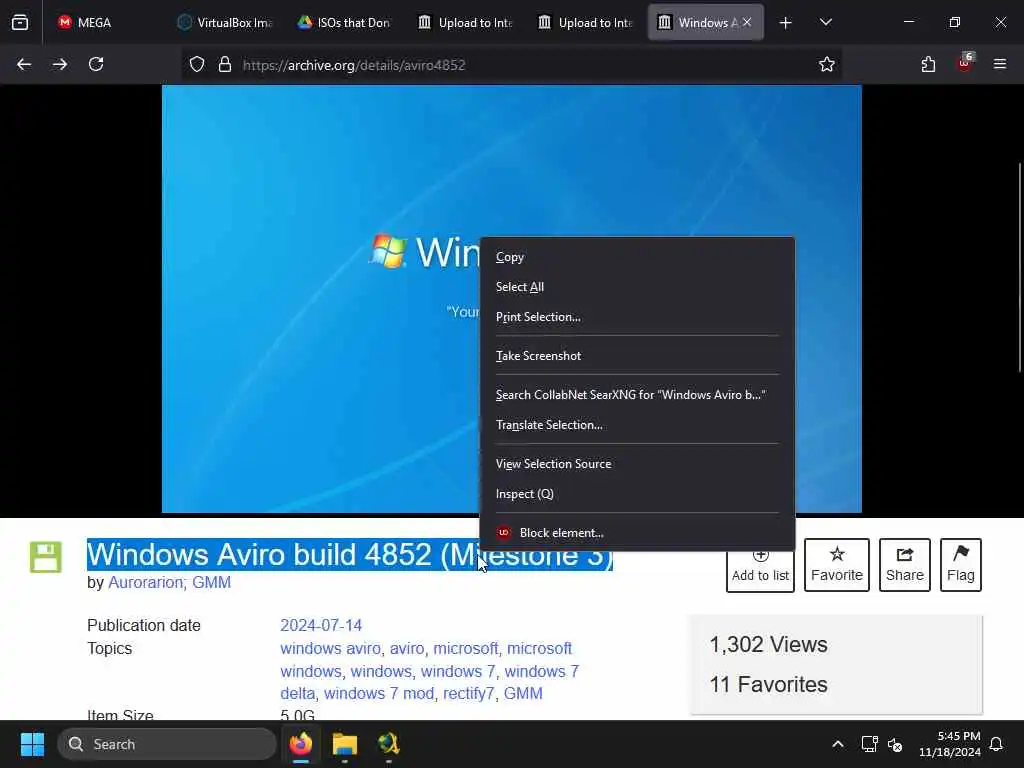The image size is (1024, 768).
Task: Open the microsoft topic link
Action: coord(466,648)
